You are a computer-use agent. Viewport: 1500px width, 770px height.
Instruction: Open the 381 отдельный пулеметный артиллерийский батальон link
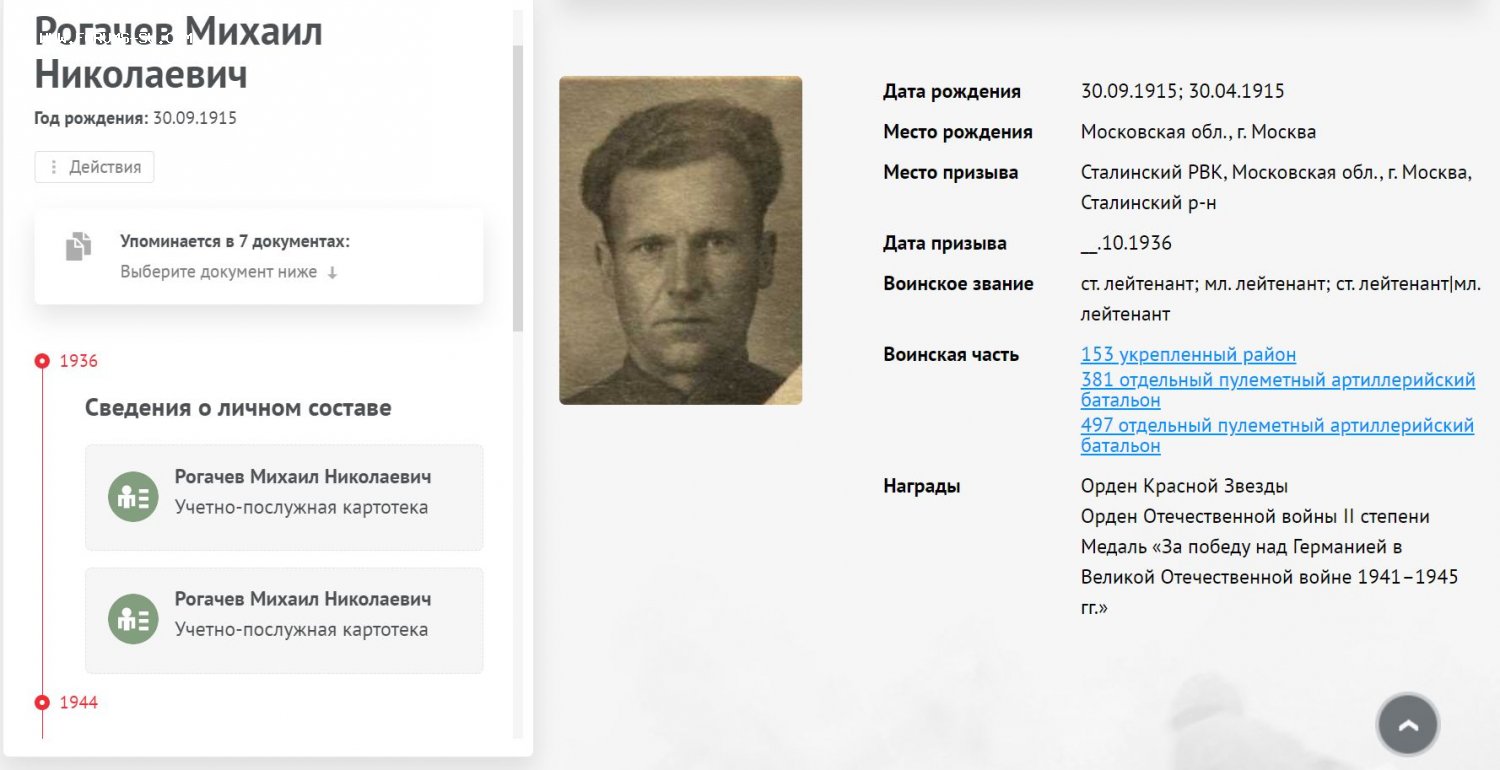point(1278,390)
